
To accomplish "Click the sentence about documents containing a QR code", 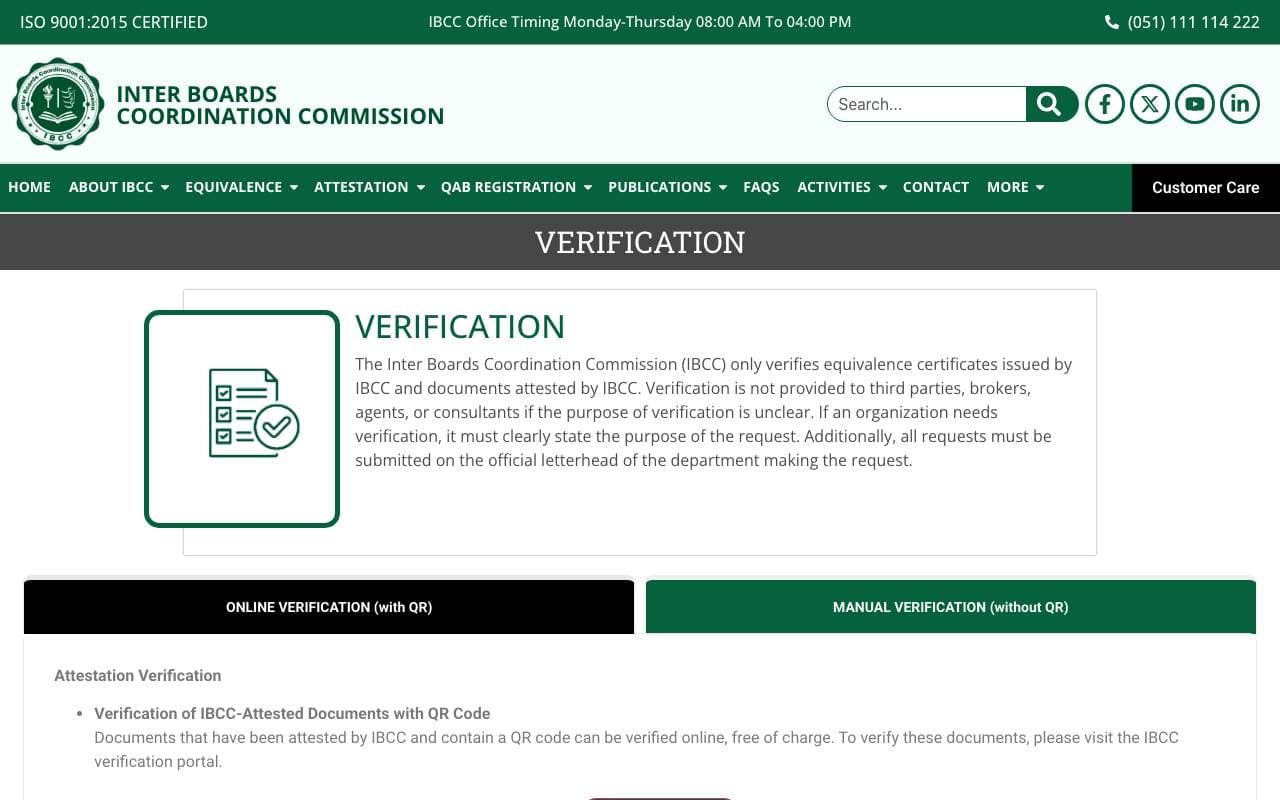I will tap(636, 749).
